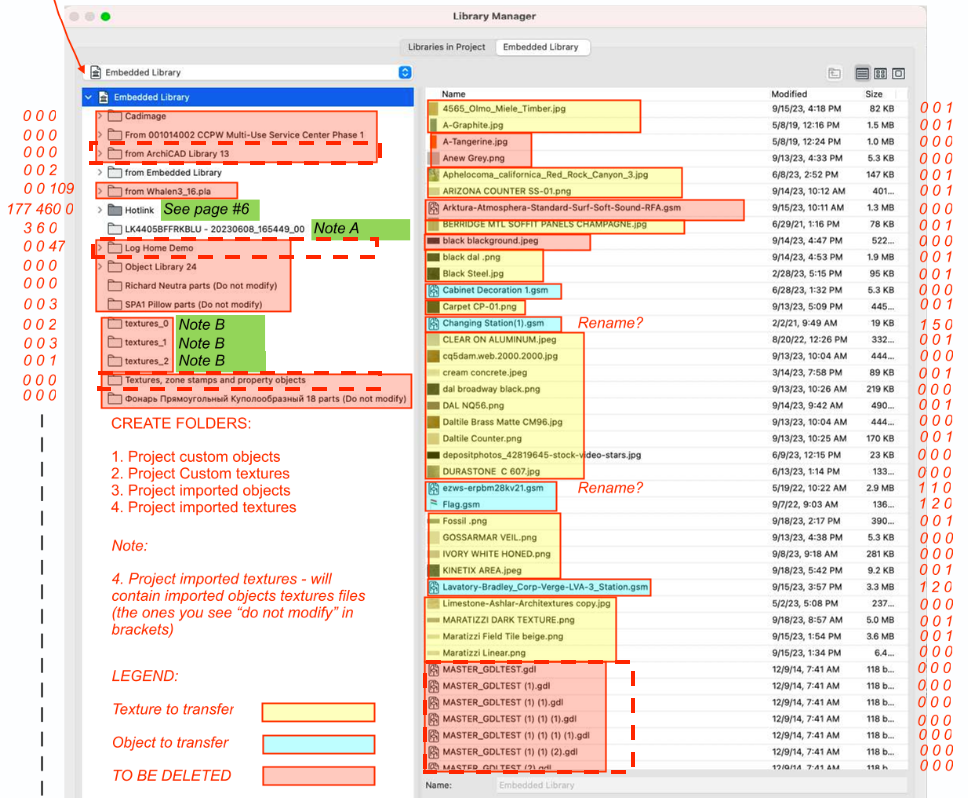The width and height of the screenshot is (968, 798).
Task: Expand the Cadimage folder
Action: point(99,116)
